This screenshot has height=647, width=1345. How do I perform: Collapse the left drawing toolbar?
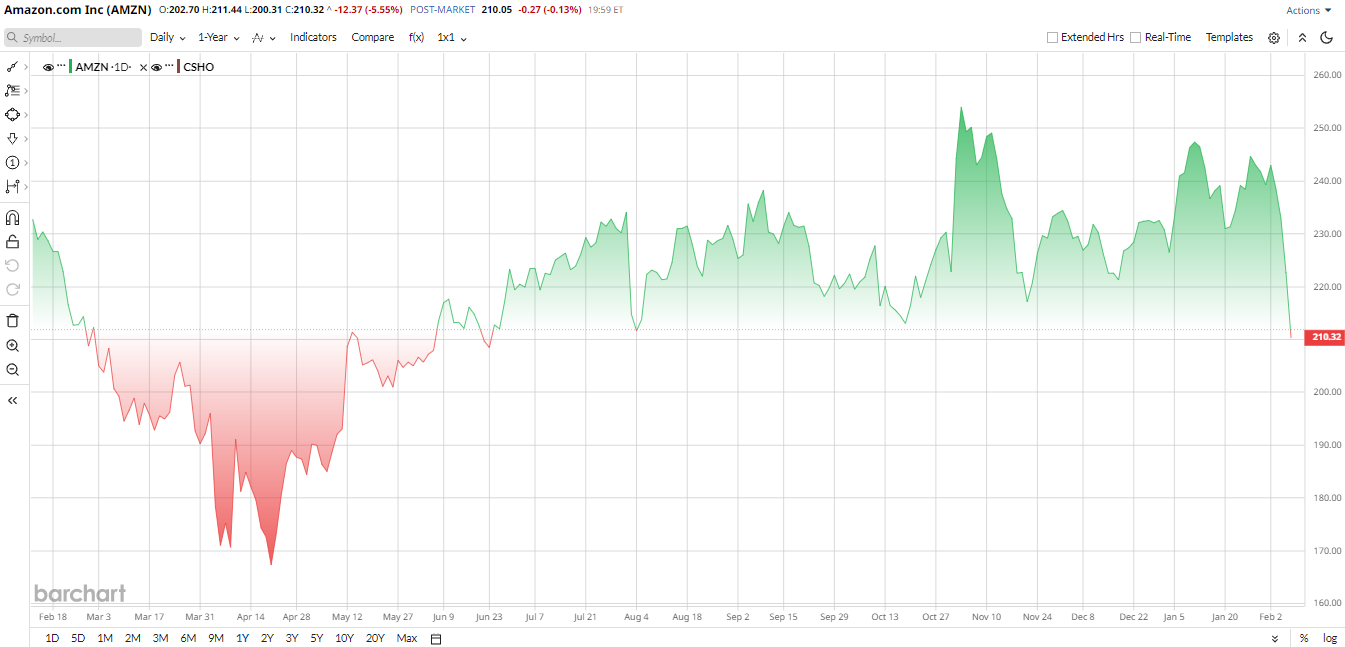[x=13, y=400]
